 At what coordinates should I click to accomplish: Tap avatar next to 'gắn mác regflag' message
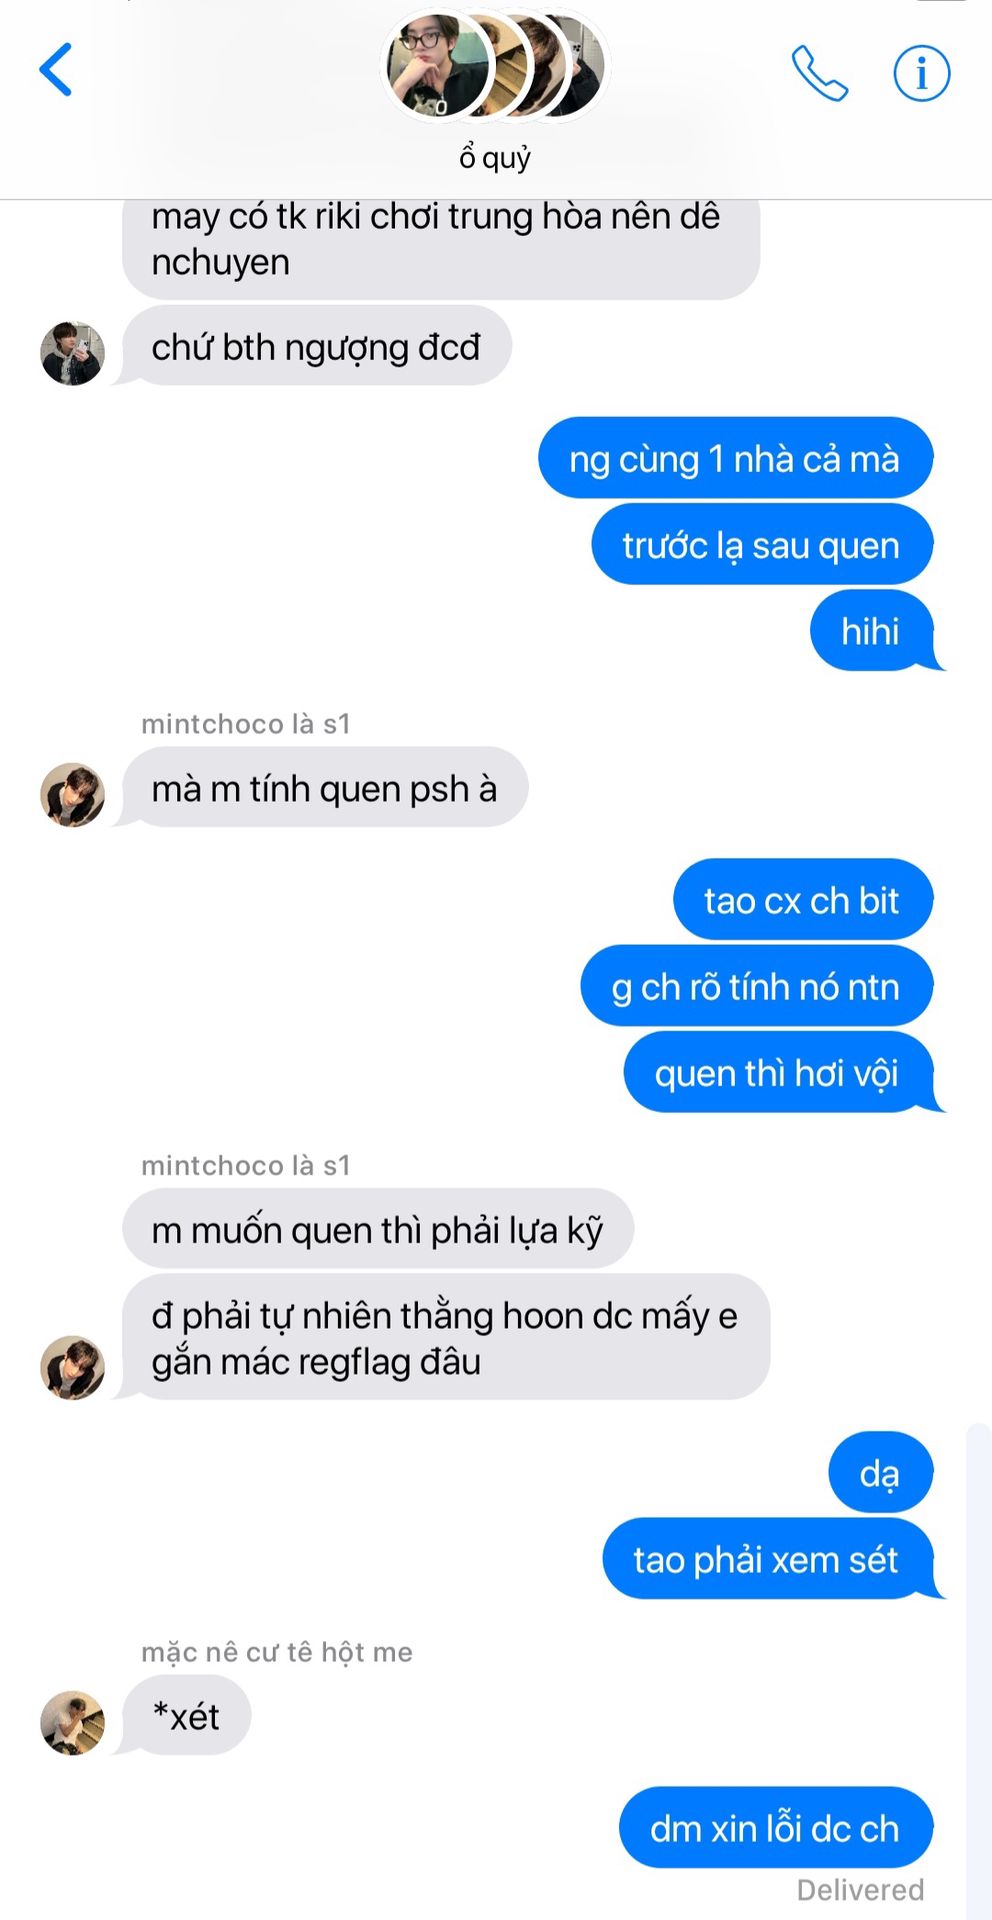click(x=72, y=1367)
